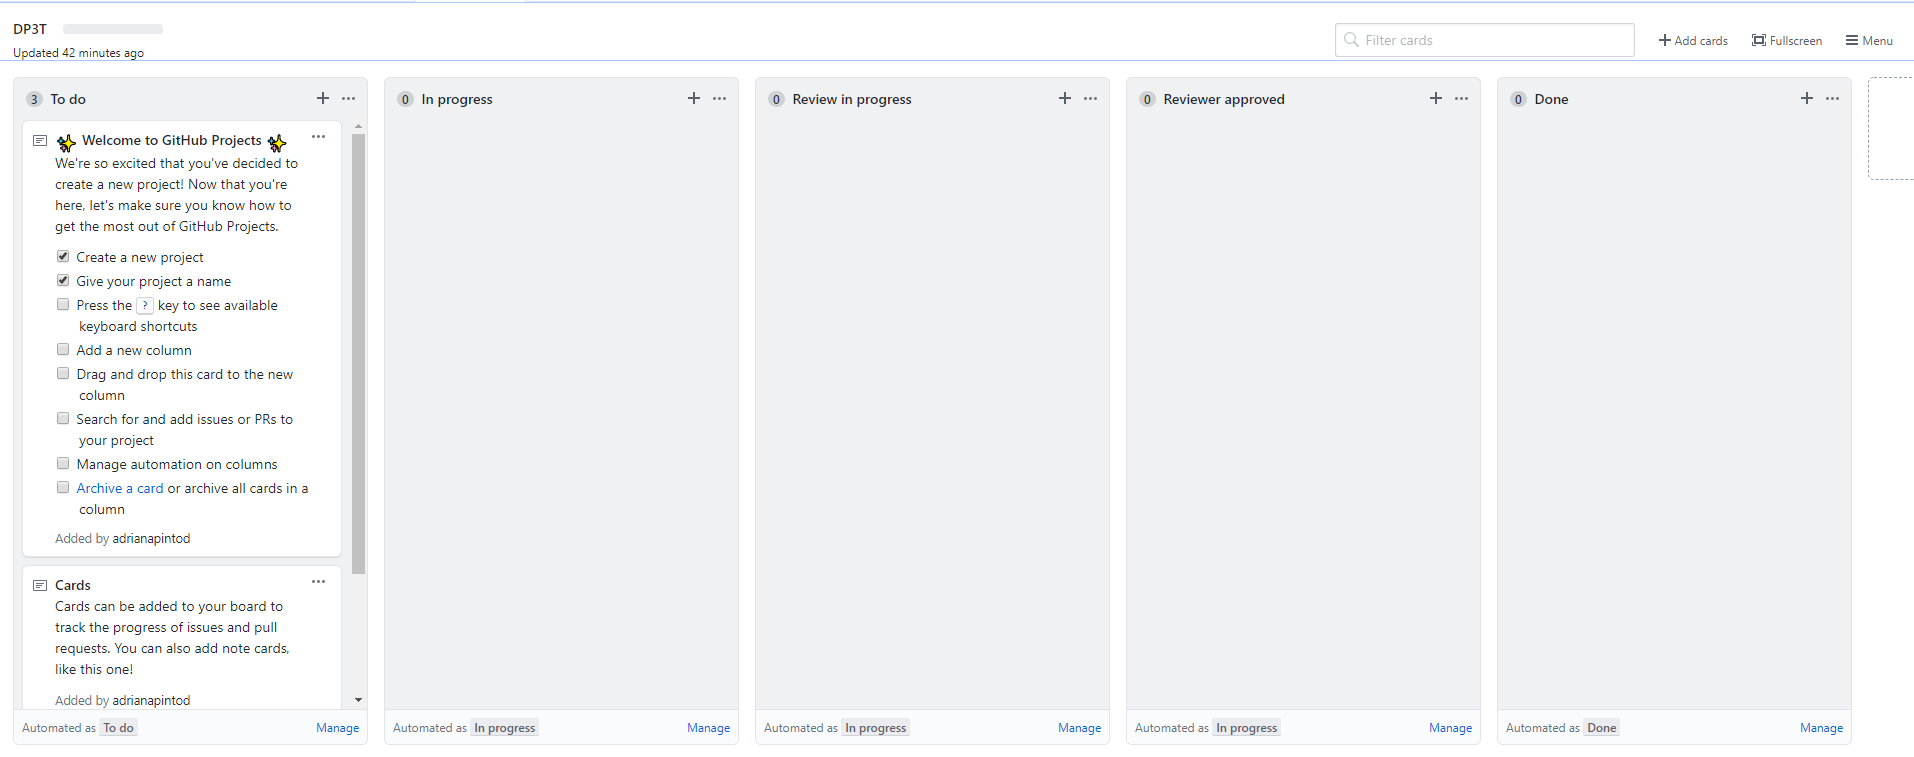The image size is (1914, 757).
Task: Click Manage automation for the Done column
Action: tap(1821, 728)
